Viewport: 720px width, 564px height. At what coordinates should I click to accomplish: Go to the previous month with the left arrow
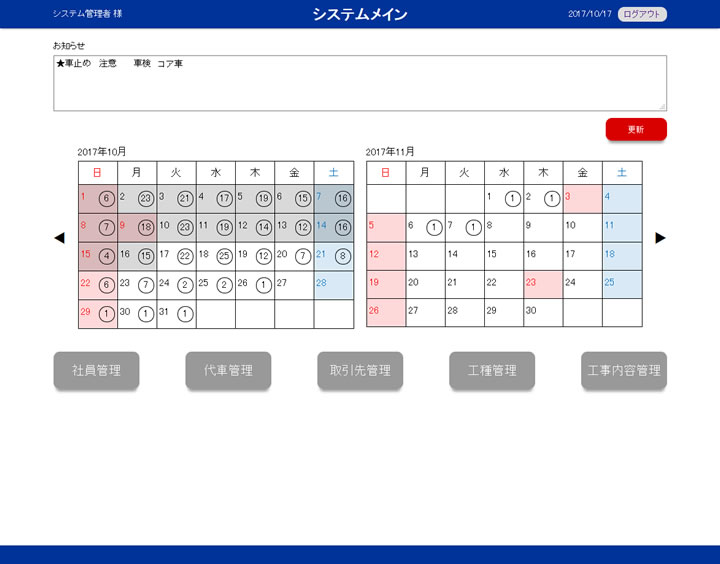pos(59,237)
